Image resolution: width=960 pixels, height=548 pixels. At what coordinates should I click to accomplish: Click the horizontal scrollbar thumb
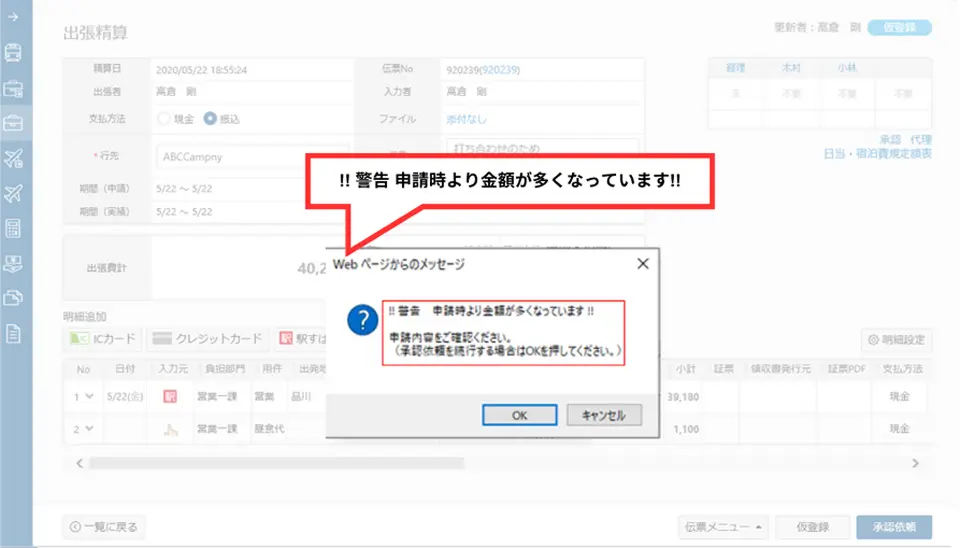(277, 464)
